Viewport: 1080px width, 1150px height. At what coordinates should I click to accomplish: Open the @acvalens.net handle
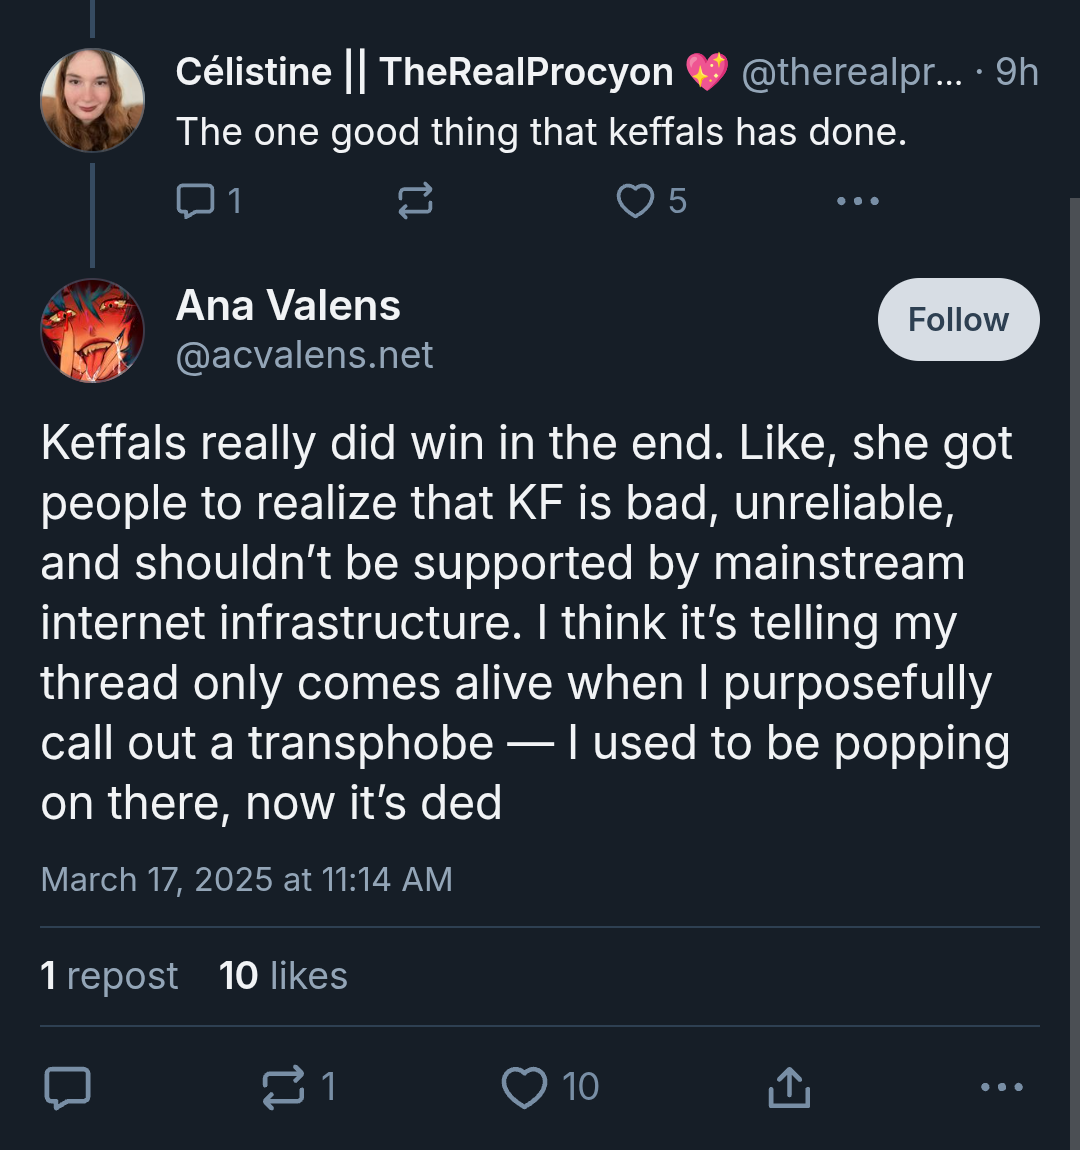(304, 355)
